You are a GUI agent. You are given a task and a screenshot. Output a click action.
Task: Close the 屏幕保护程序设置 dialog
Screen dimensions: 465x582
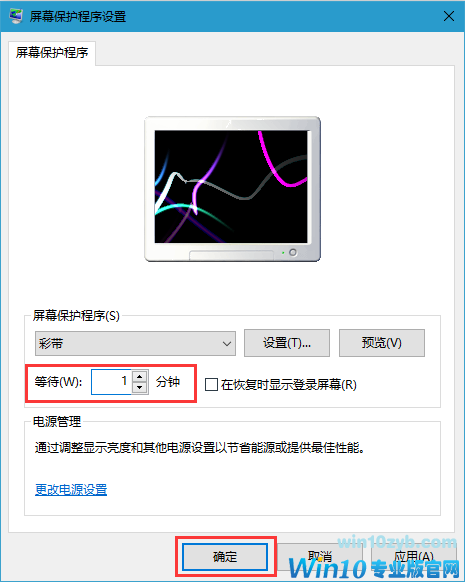coord(449,16)
